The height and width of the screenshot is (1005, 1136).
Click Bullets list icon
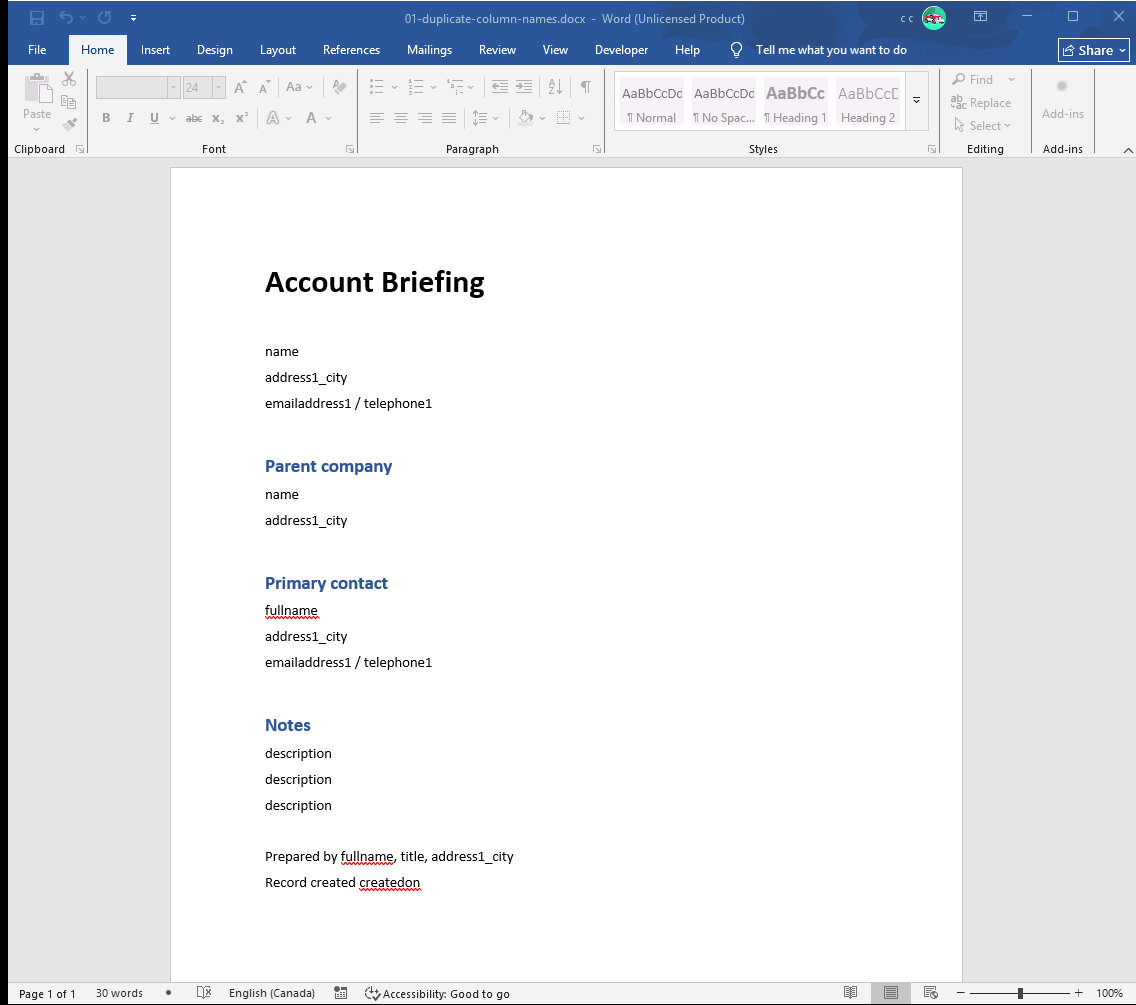click(x=376, y=88)
